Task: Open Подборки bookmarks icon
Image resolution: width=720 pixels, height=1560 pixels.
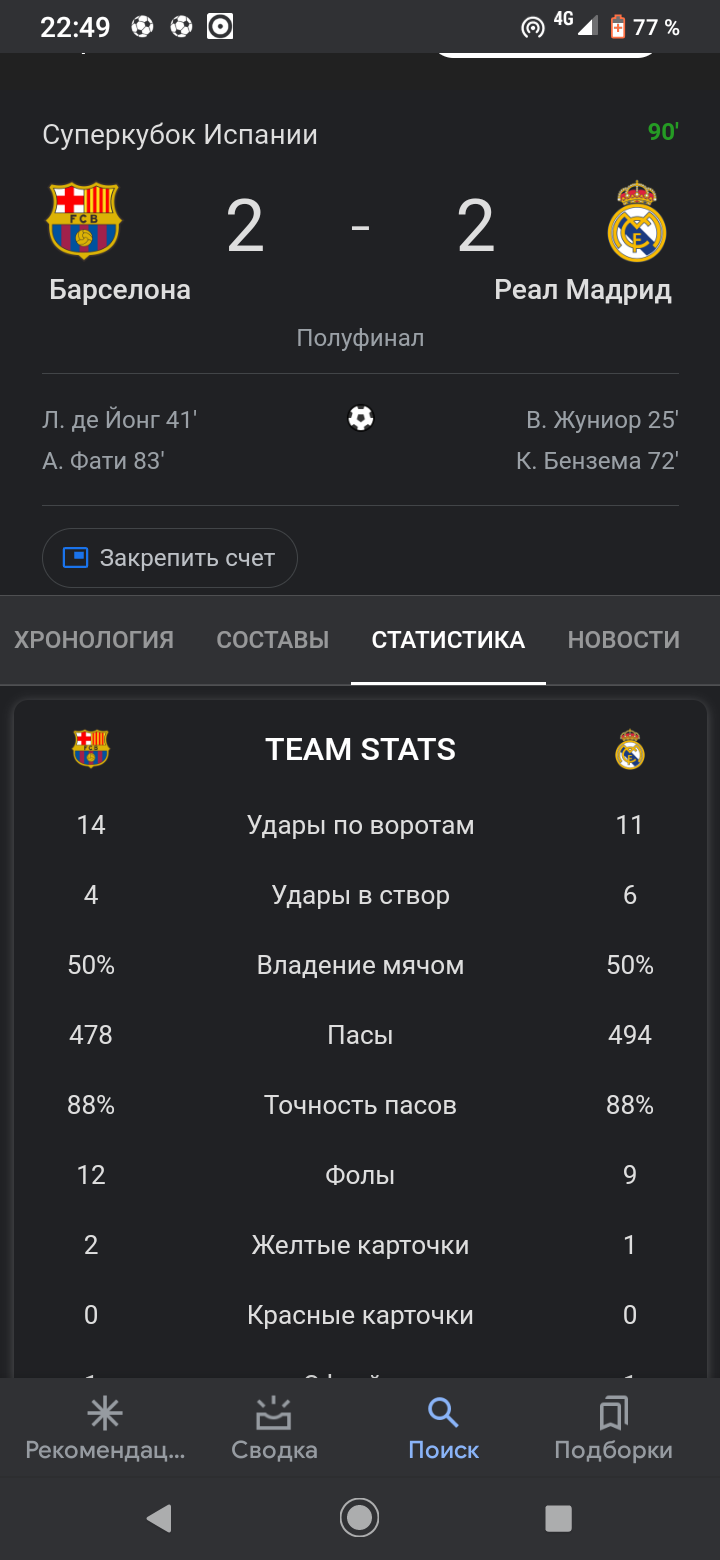Action: tap(613, 1413)
